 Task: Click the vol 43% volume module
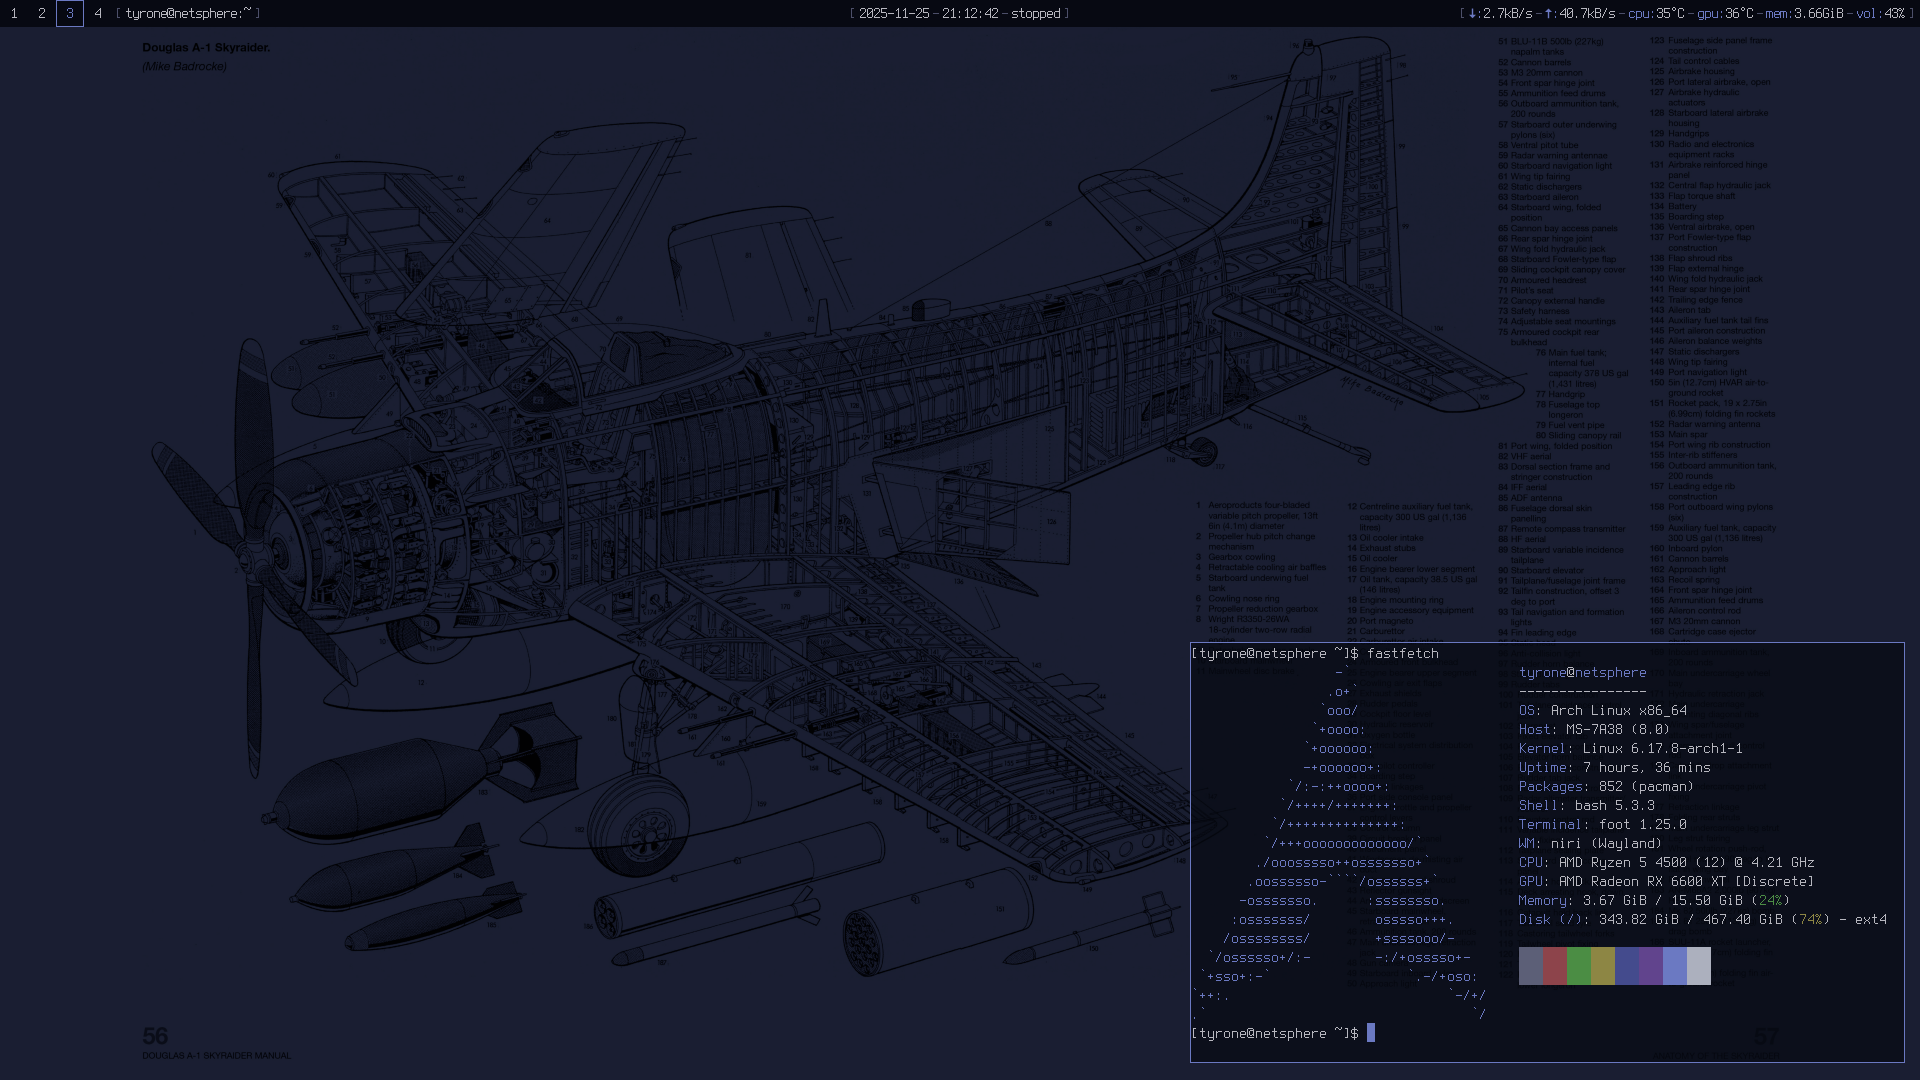coord(1880,14)
